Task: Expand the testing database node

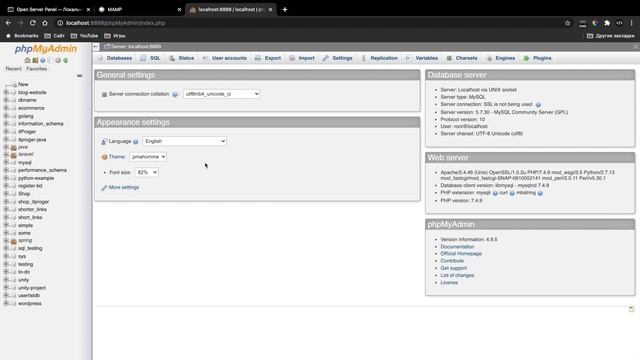Action: [6, 264]
